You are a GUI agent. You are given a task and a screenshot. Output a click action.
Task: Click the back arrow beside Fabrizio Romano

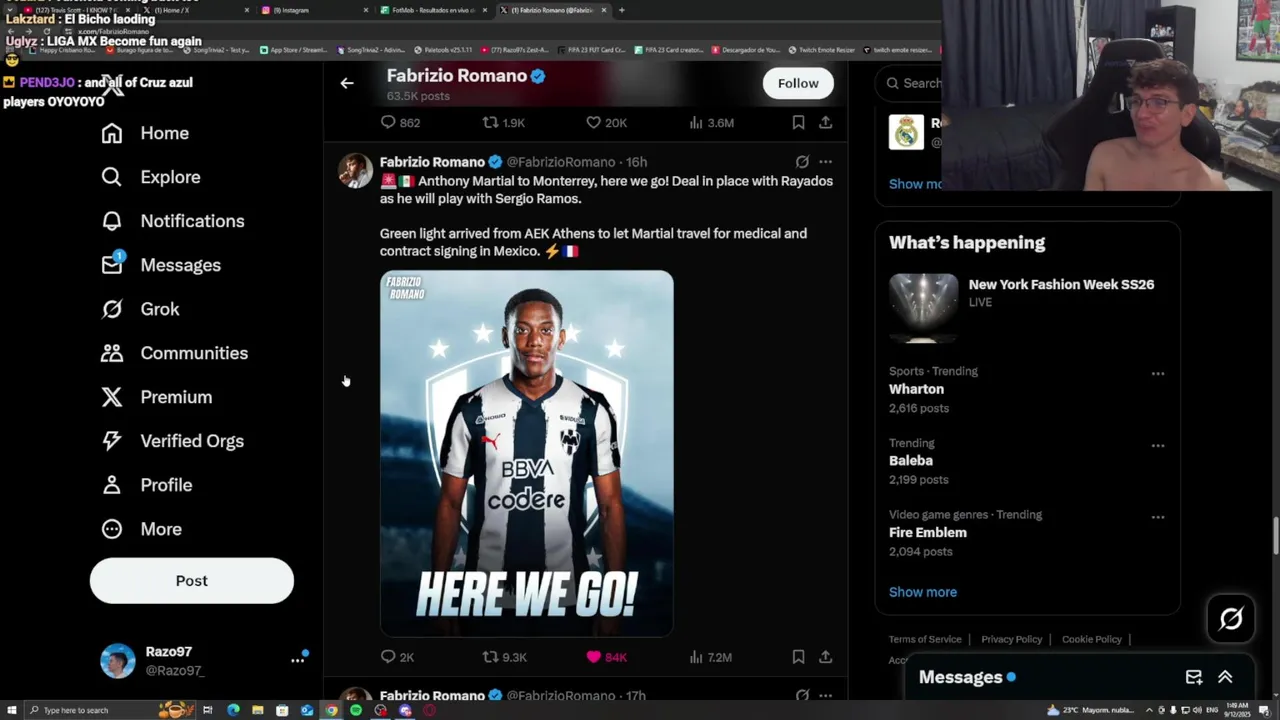pyautogui.click(x=347, y=83)
